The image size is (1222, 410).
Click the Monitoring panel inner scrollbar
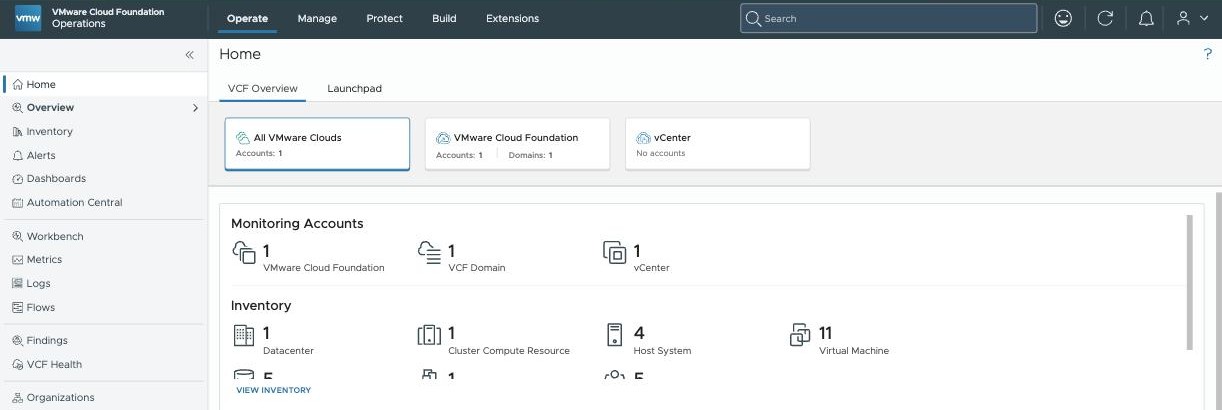(x=1189, y=283)
